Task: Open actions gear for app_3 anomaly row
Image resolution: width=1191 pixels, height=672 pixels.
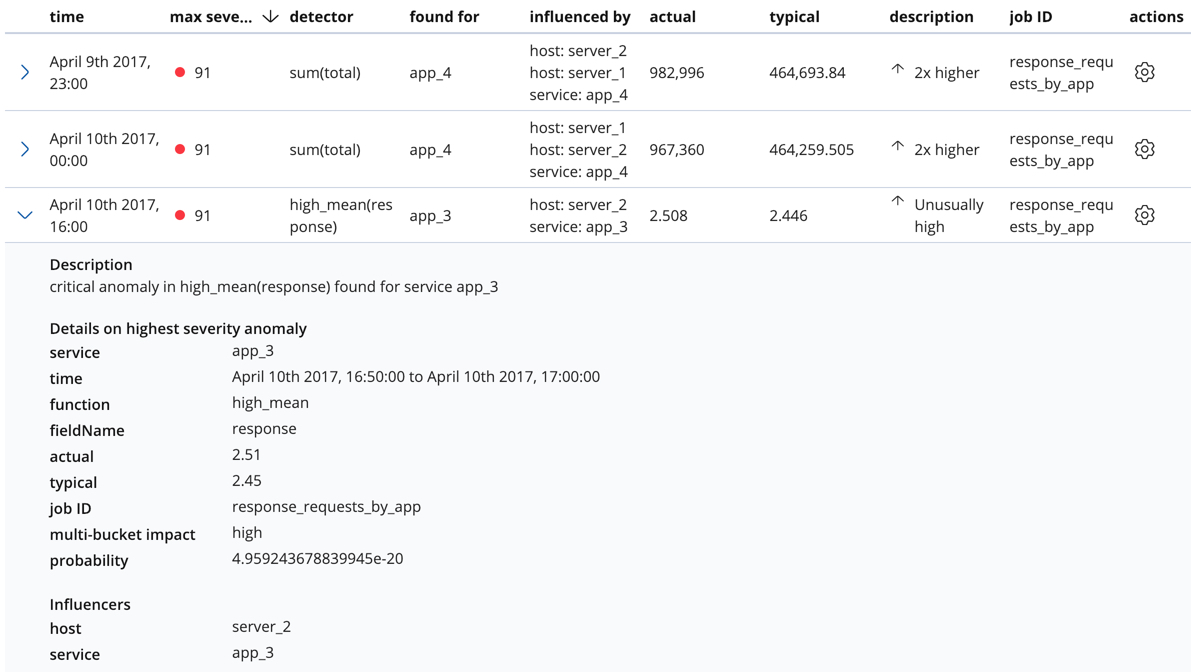Action: pos(1144,215)
